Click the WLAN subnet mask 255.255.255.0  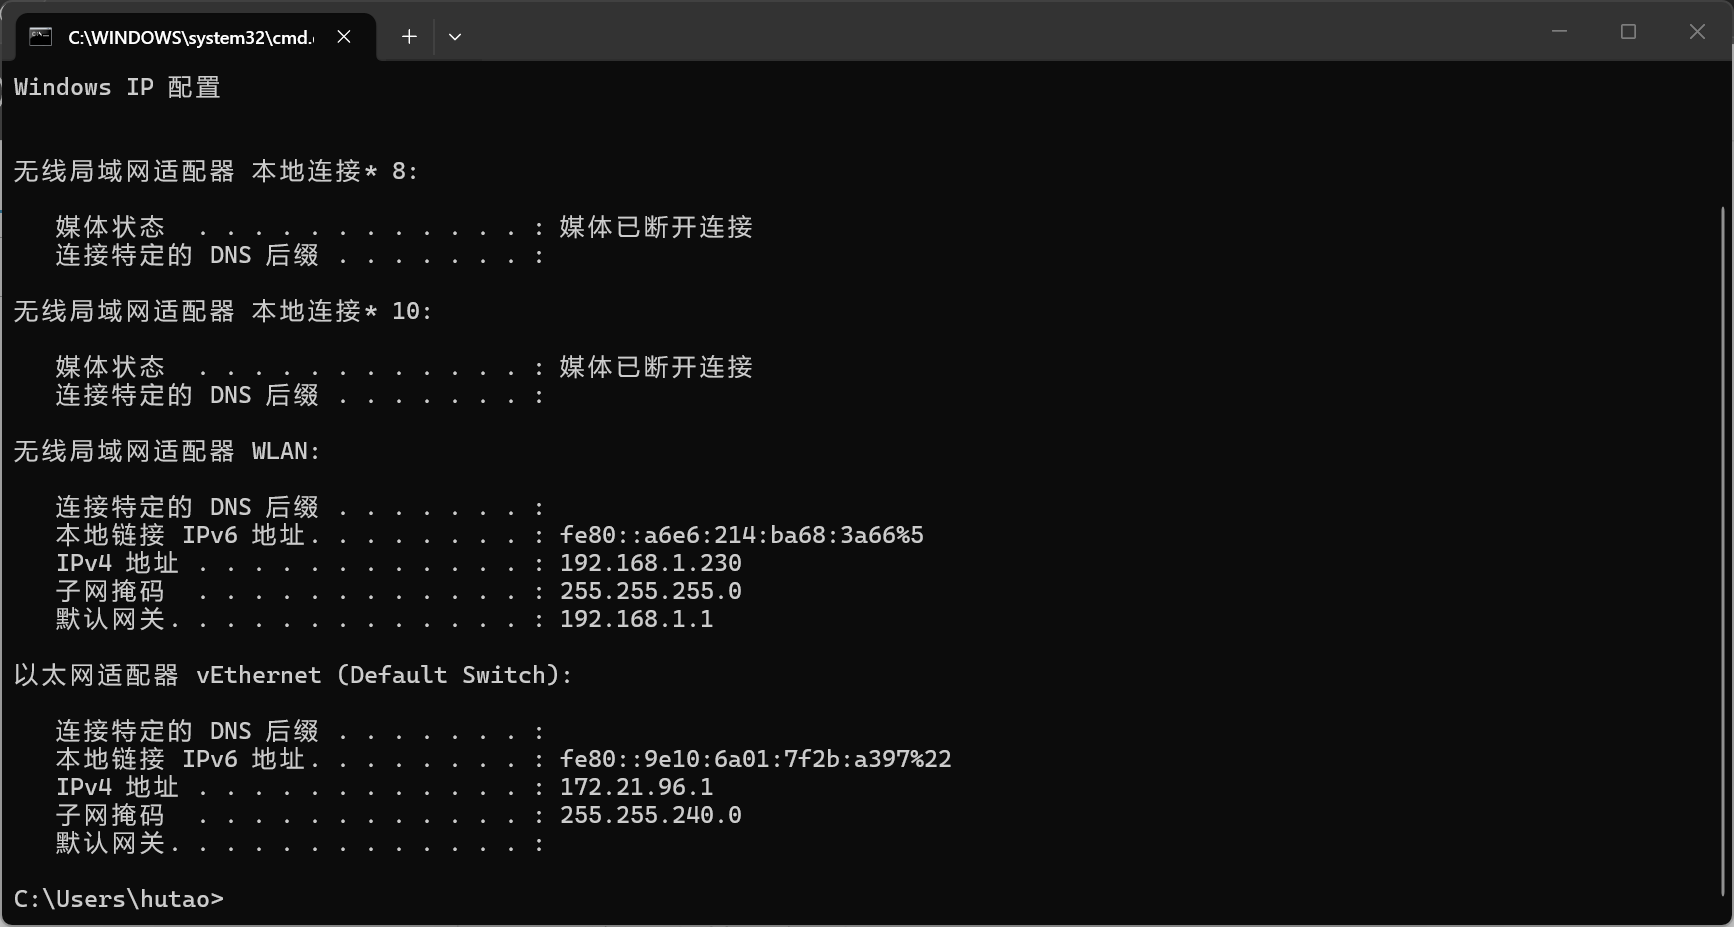pos(650,591)
